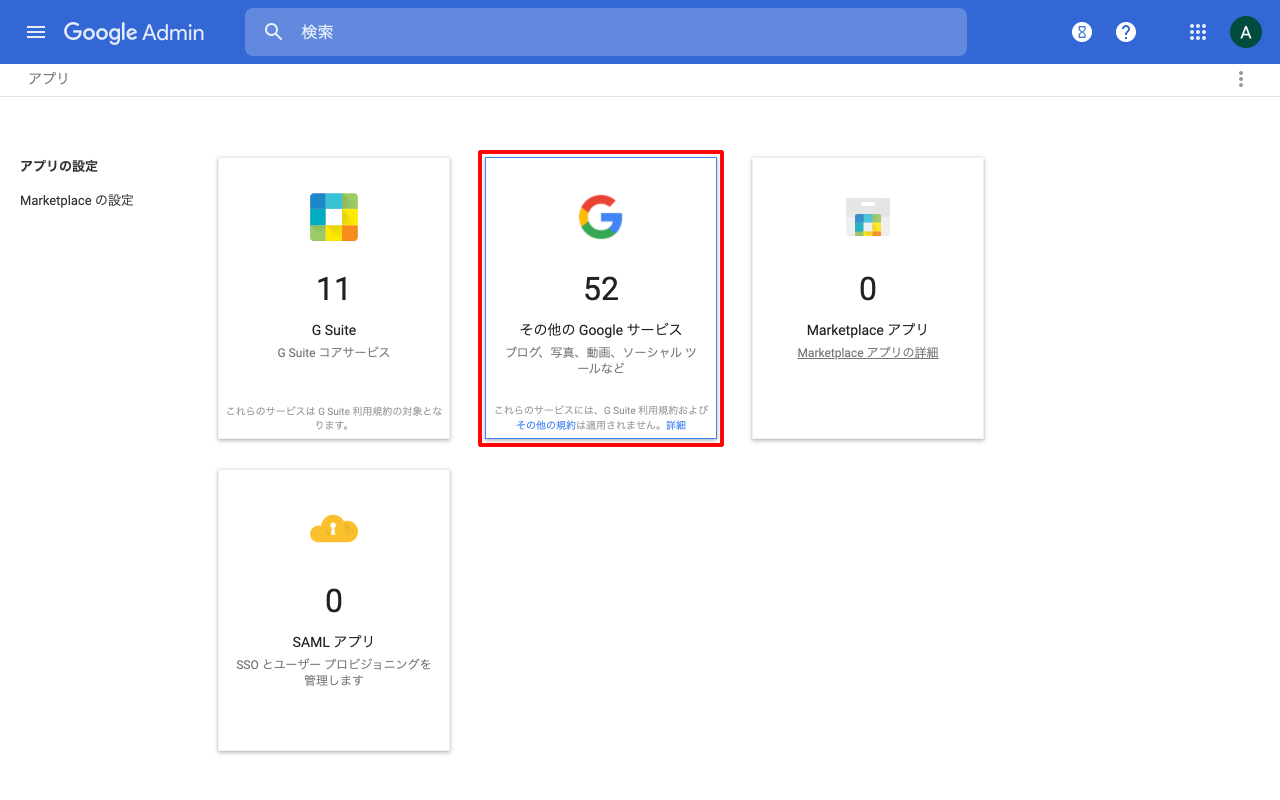
Task: Open the その他の規約 link
Action: pyautogui.click(x=546, y=425)
